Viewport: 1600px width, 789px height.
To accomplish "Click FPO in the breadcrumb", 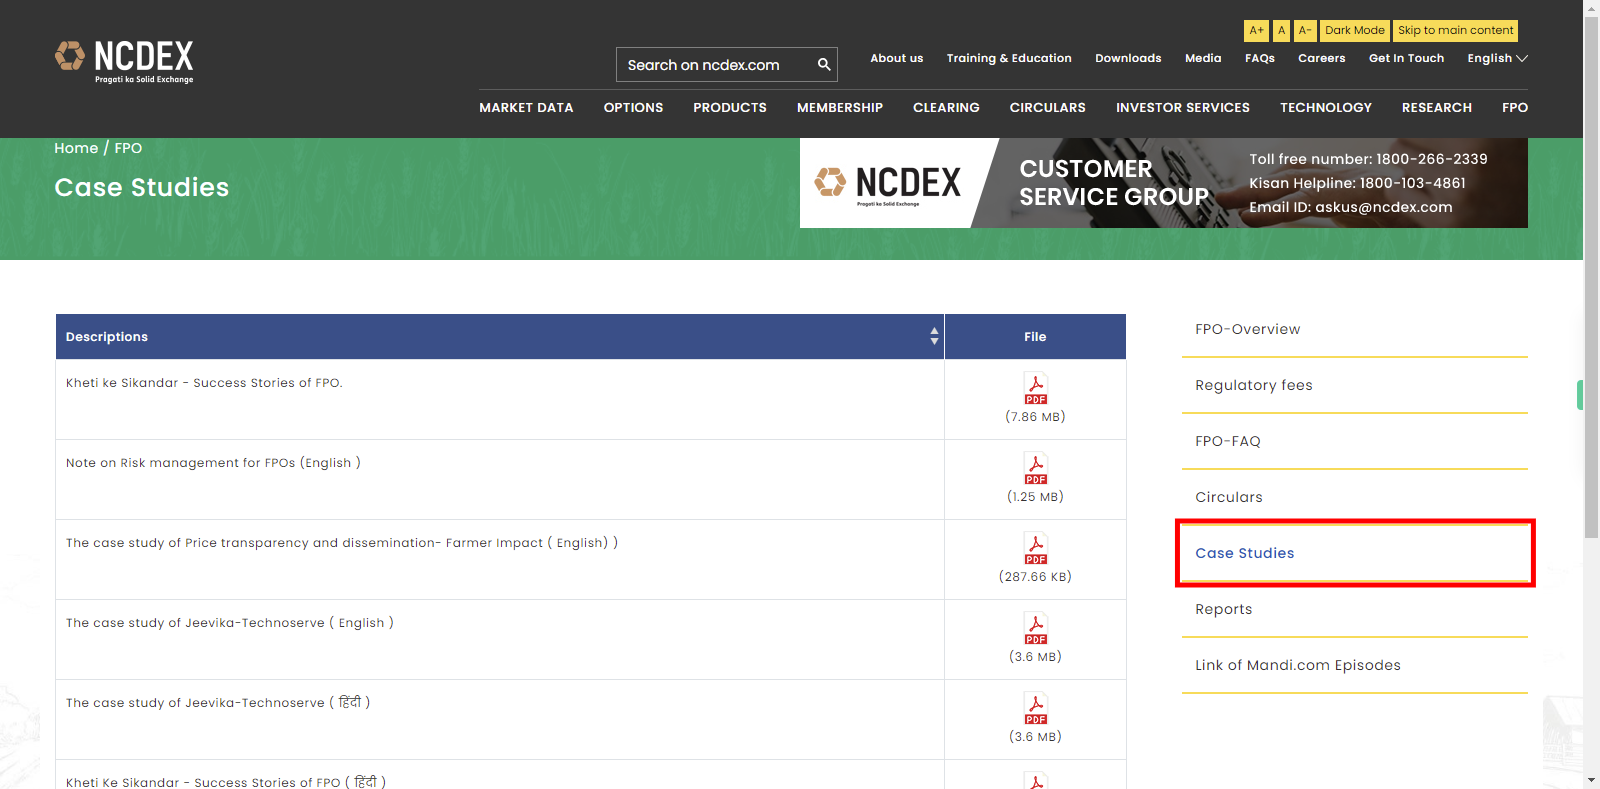I will (128, 148).
